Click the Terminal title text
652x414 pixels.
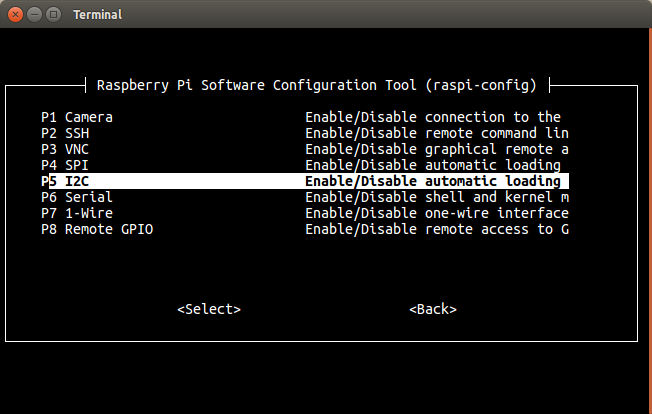click(98, 15)
